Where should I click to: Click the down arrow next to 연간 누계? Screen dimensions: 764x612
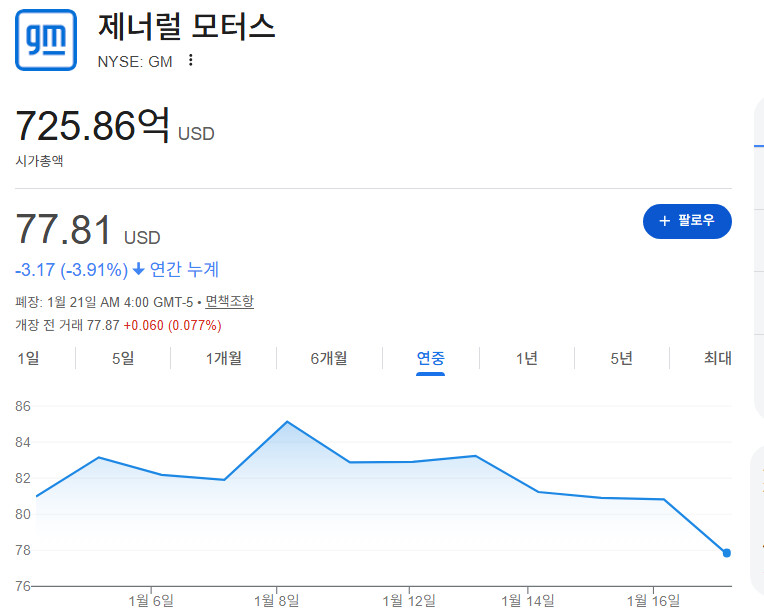[138, 268]
